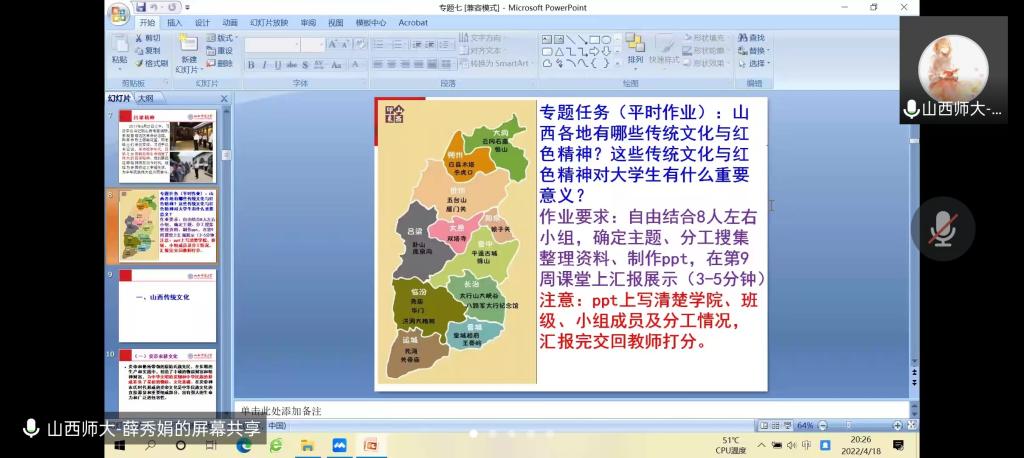The width and height of the screenshot is (1024, 458).
Task: Open the font name combo box
Action: [x=271, y=44]
